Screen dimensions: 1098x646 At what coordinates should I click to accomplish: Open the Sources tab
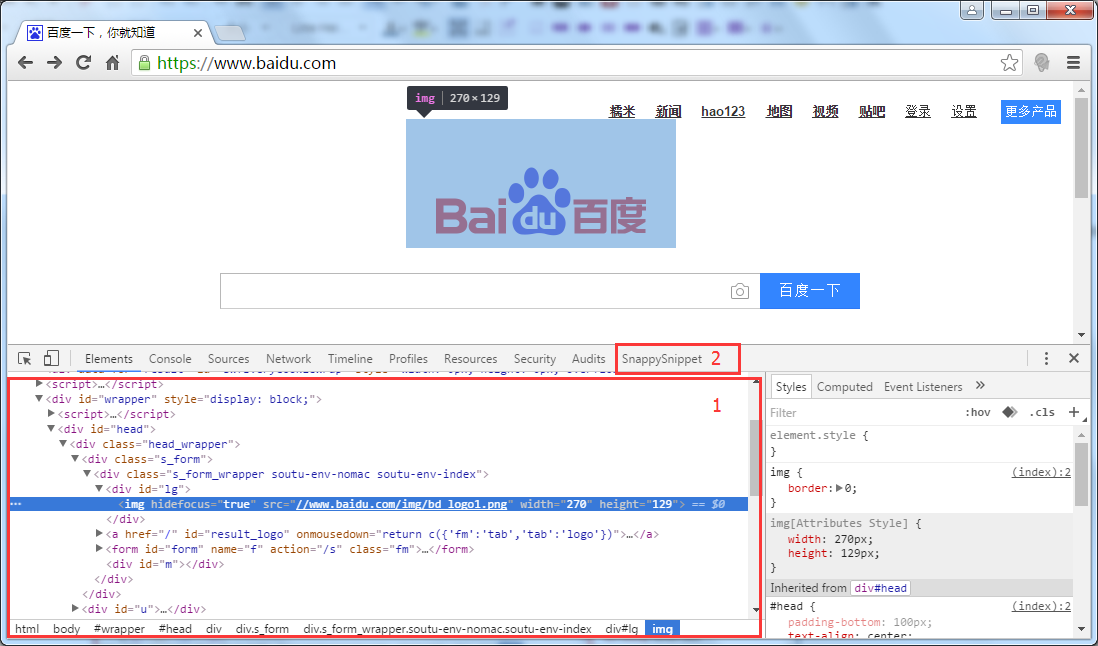click(x=228, y=358)
